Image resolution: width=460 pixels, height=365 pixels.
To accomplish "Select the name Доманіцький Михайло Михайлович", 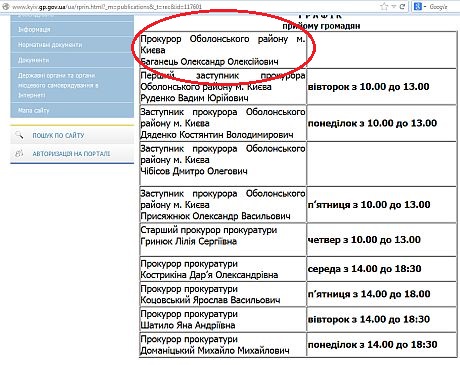I will point(215,351).
